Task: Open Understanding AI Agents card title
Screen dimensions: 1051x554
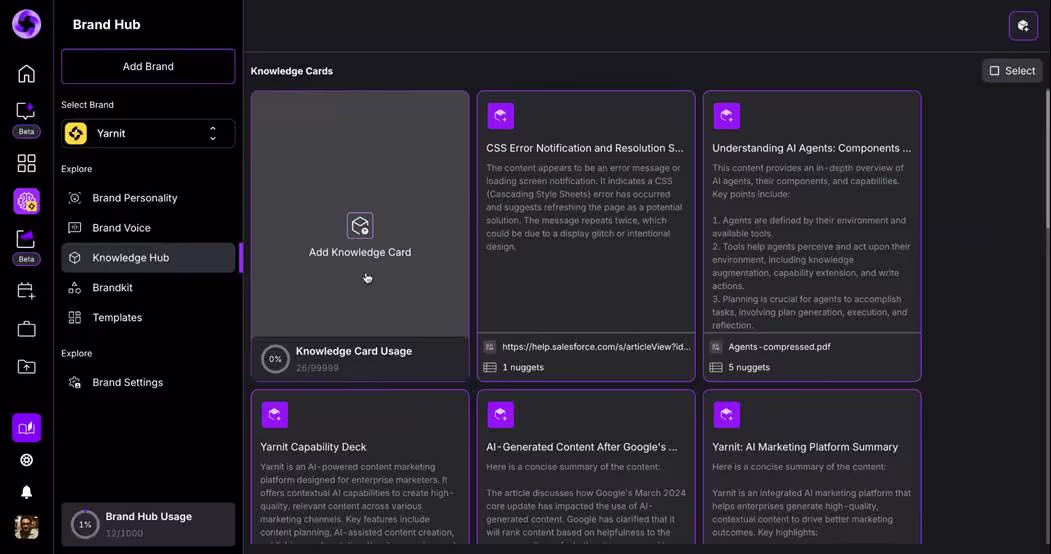Action: [x=811, y=148]
